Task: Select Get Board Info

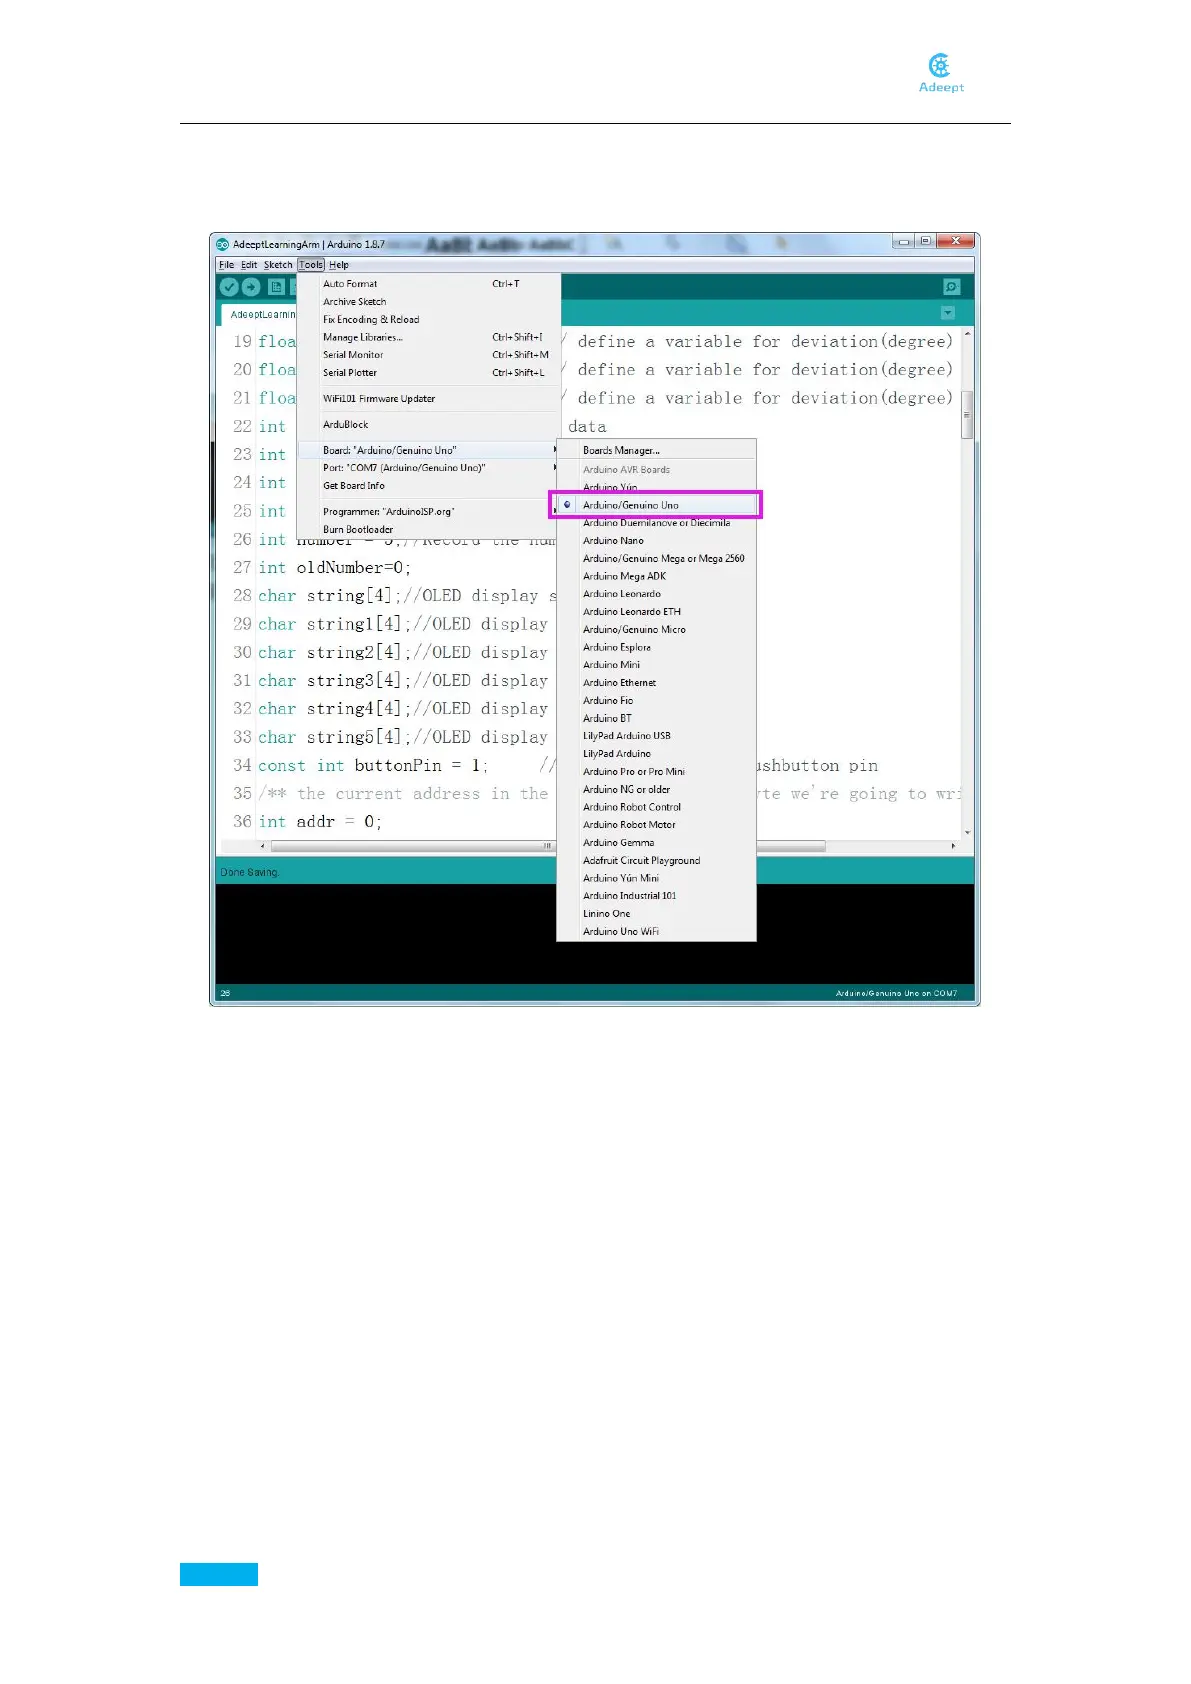Action: click(x=428, y=486)
